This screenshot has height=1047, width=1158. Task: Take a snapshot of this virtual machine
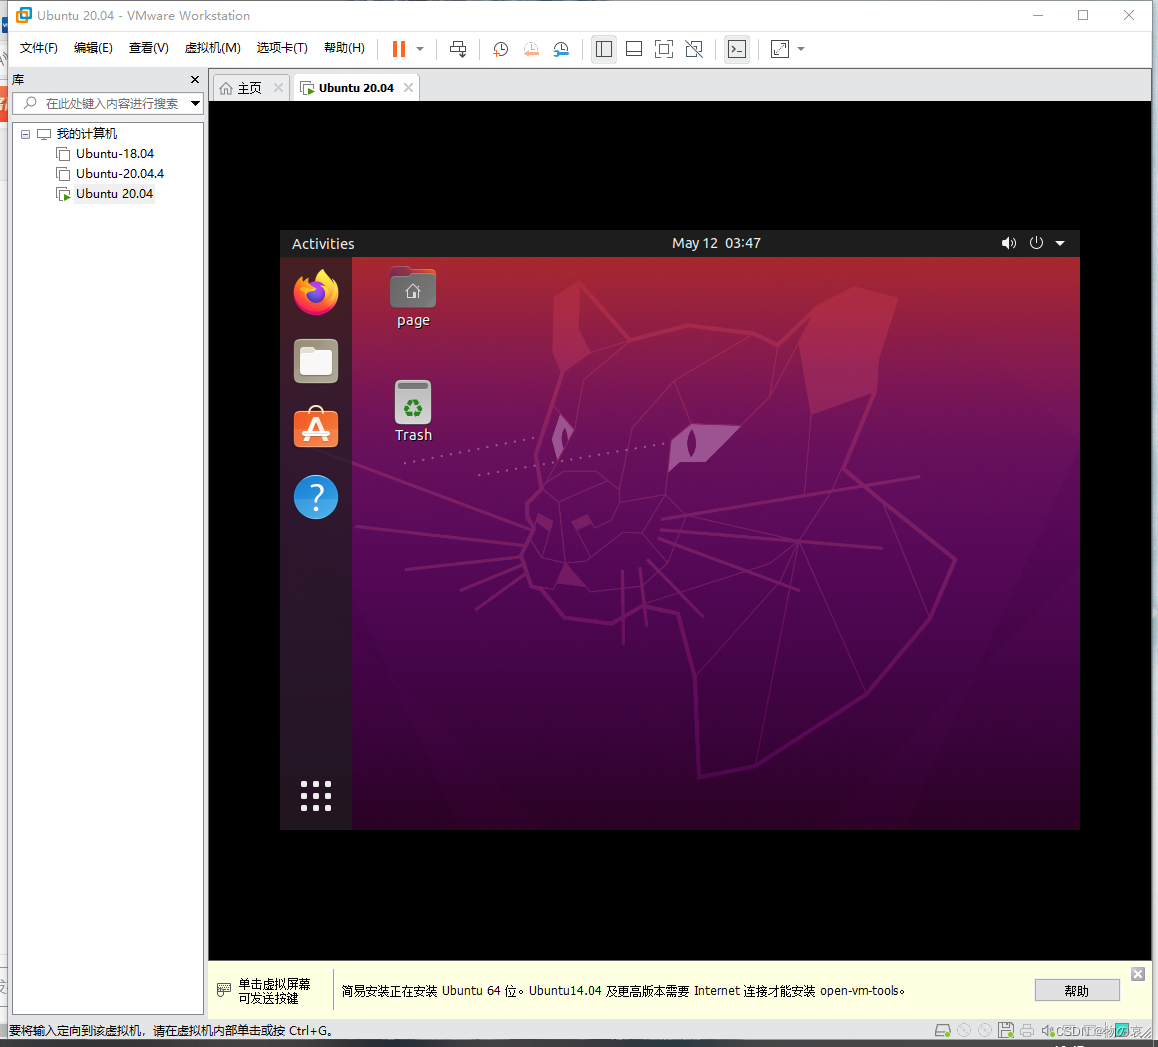(500, 49)
